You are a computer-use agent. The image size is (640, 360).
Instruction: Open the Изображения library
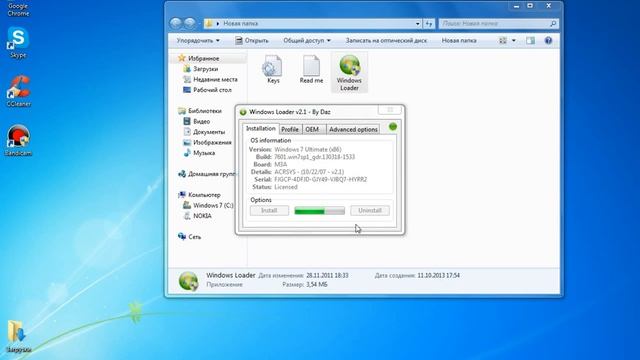pyautogui.click(x=212, y=142)
